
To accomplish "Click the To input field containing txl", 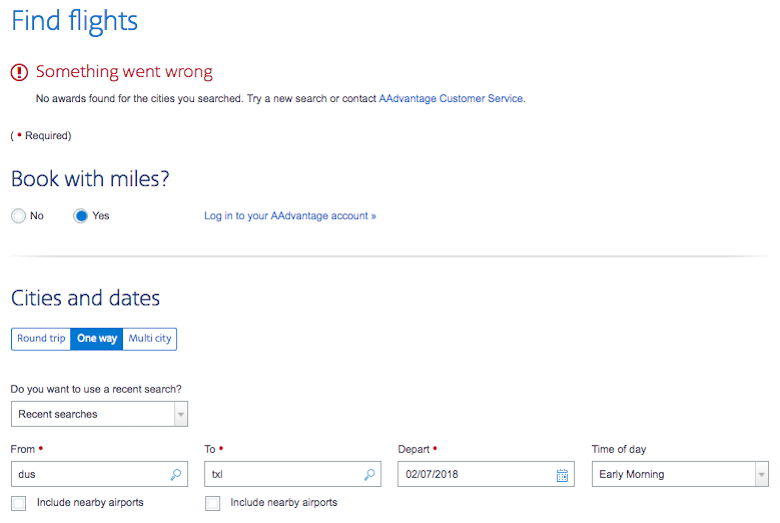I will [x=292, y=474].
